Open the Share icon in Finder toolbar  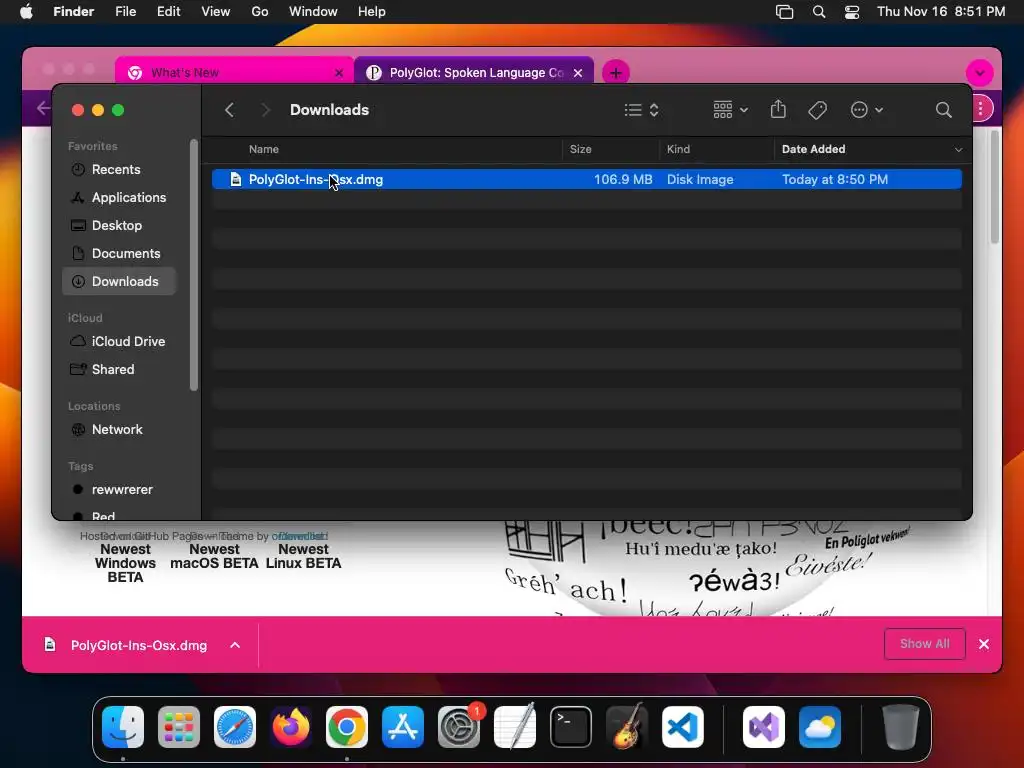click(x=778, y=109)
